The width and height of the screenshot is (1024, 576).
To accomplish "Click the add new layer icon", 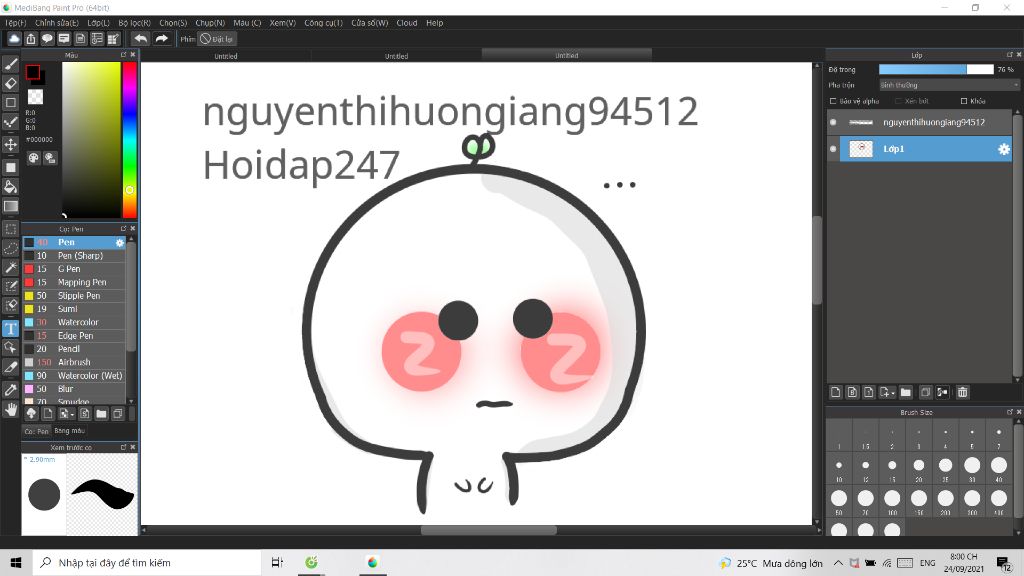I will [x=836, y=392].
